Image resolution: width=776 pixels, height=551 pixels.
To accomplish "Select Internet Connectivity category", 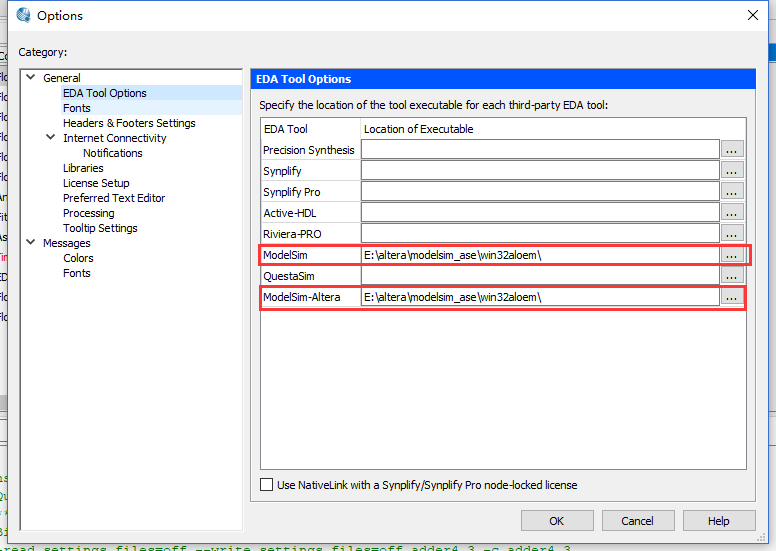I will (114, 138).
